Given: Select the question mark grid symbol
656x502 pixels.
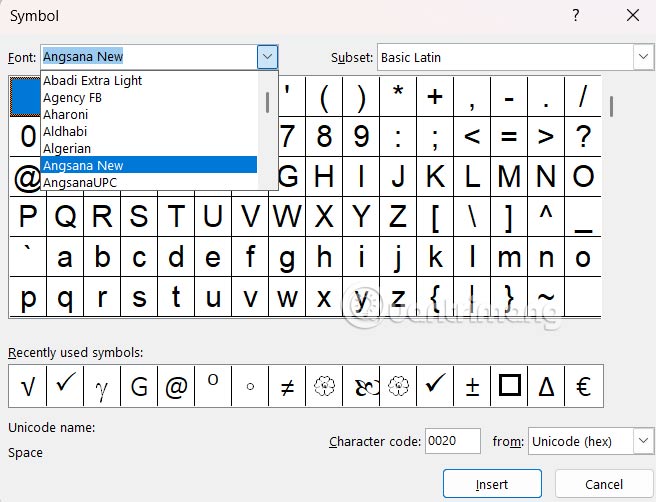Looking at the screenshot, I should 583,136.
